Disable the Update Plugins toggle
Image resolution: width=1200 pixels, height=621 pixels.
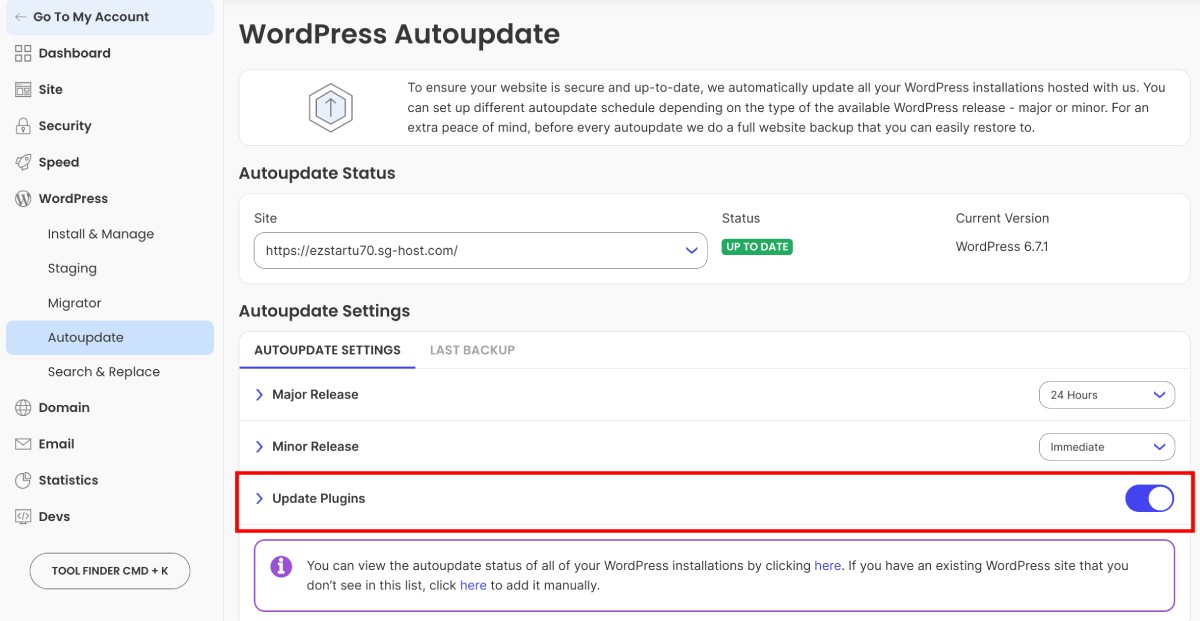pos(1150,497)
